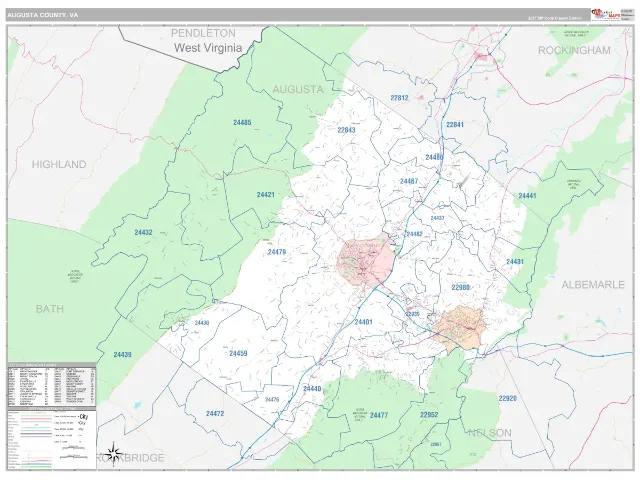Click the 'AUGUSTA COUNTY, VA' map title

pos(42,15)
